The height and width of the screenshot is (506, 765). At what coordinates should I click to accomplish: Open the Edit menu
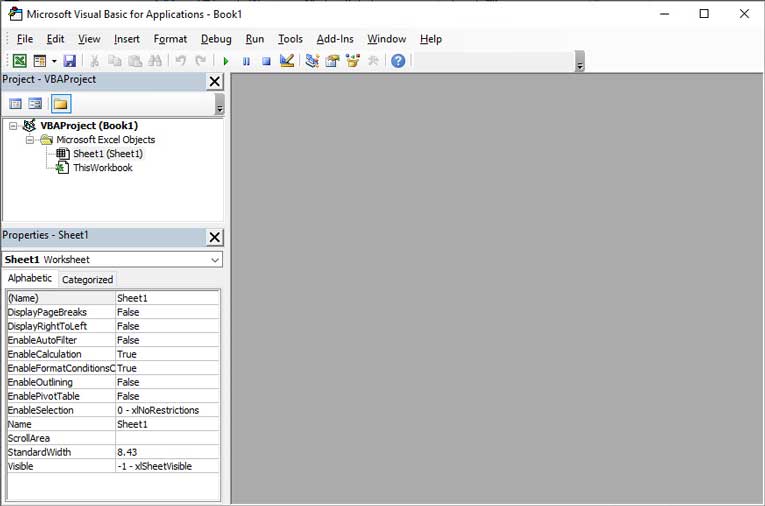click(55, 39)
